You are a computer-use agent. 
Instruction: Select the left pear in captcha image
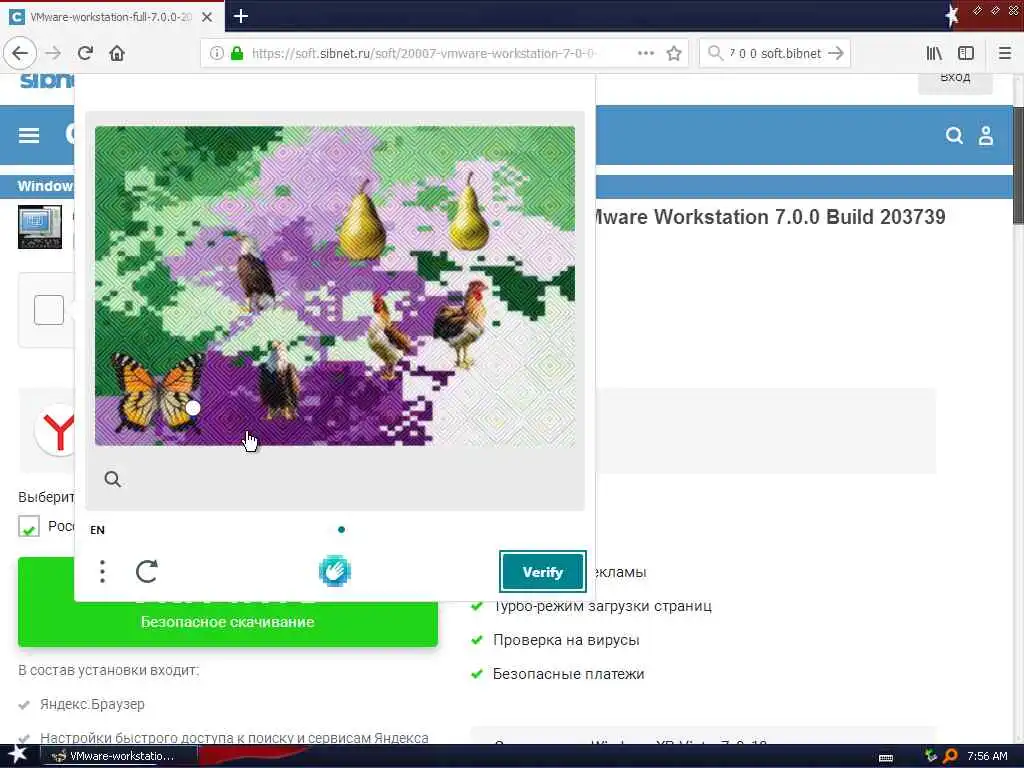[362, 221]
